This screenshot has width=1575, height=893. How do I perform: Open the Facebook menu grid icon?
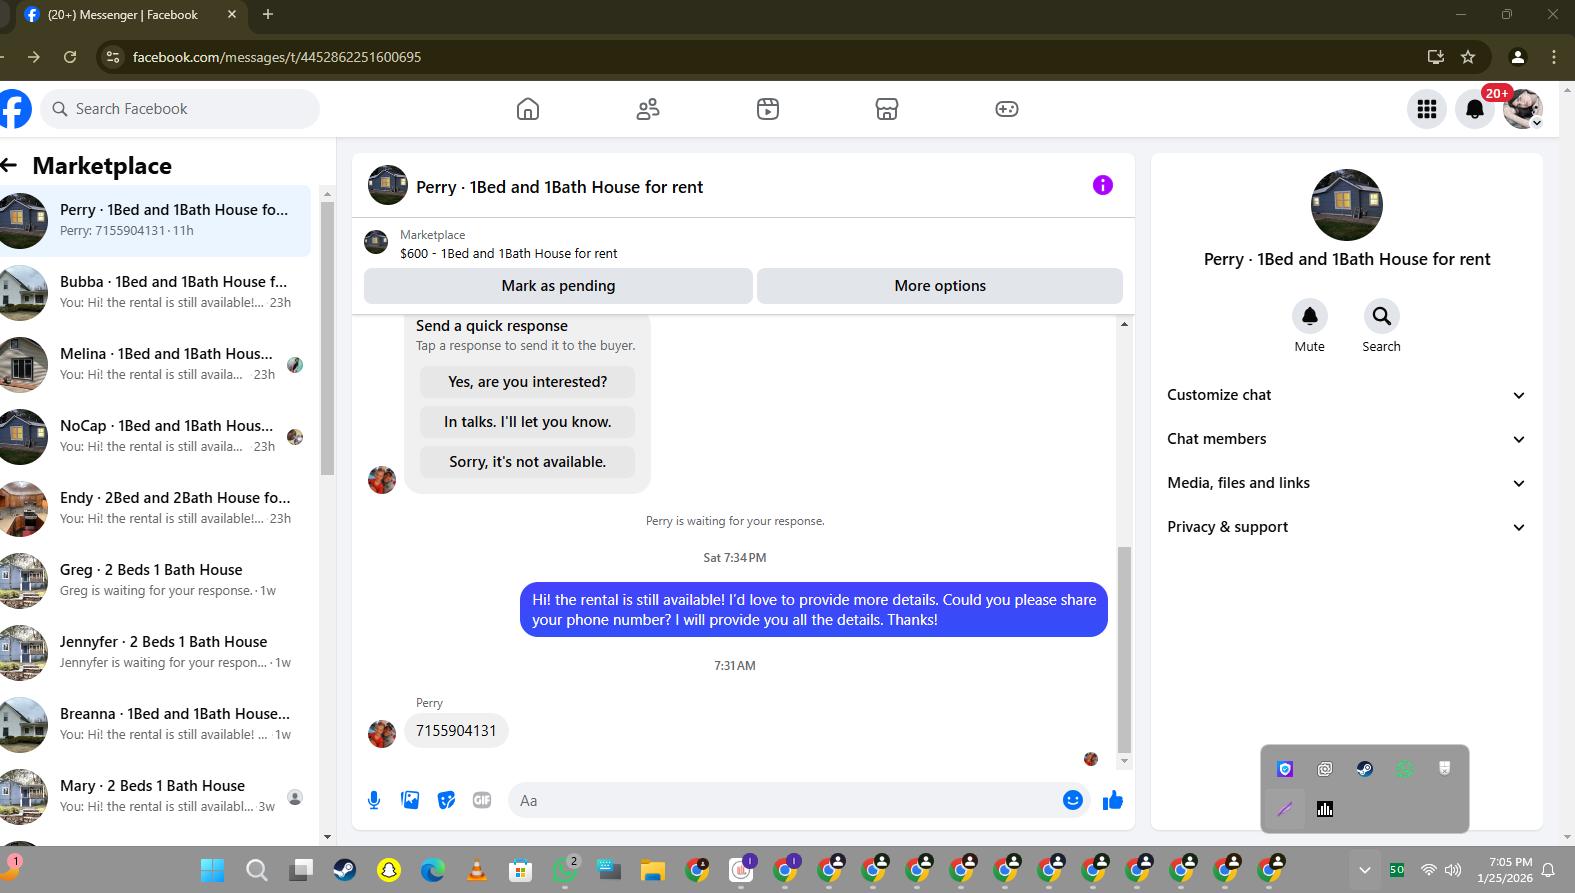point(1427,109)
